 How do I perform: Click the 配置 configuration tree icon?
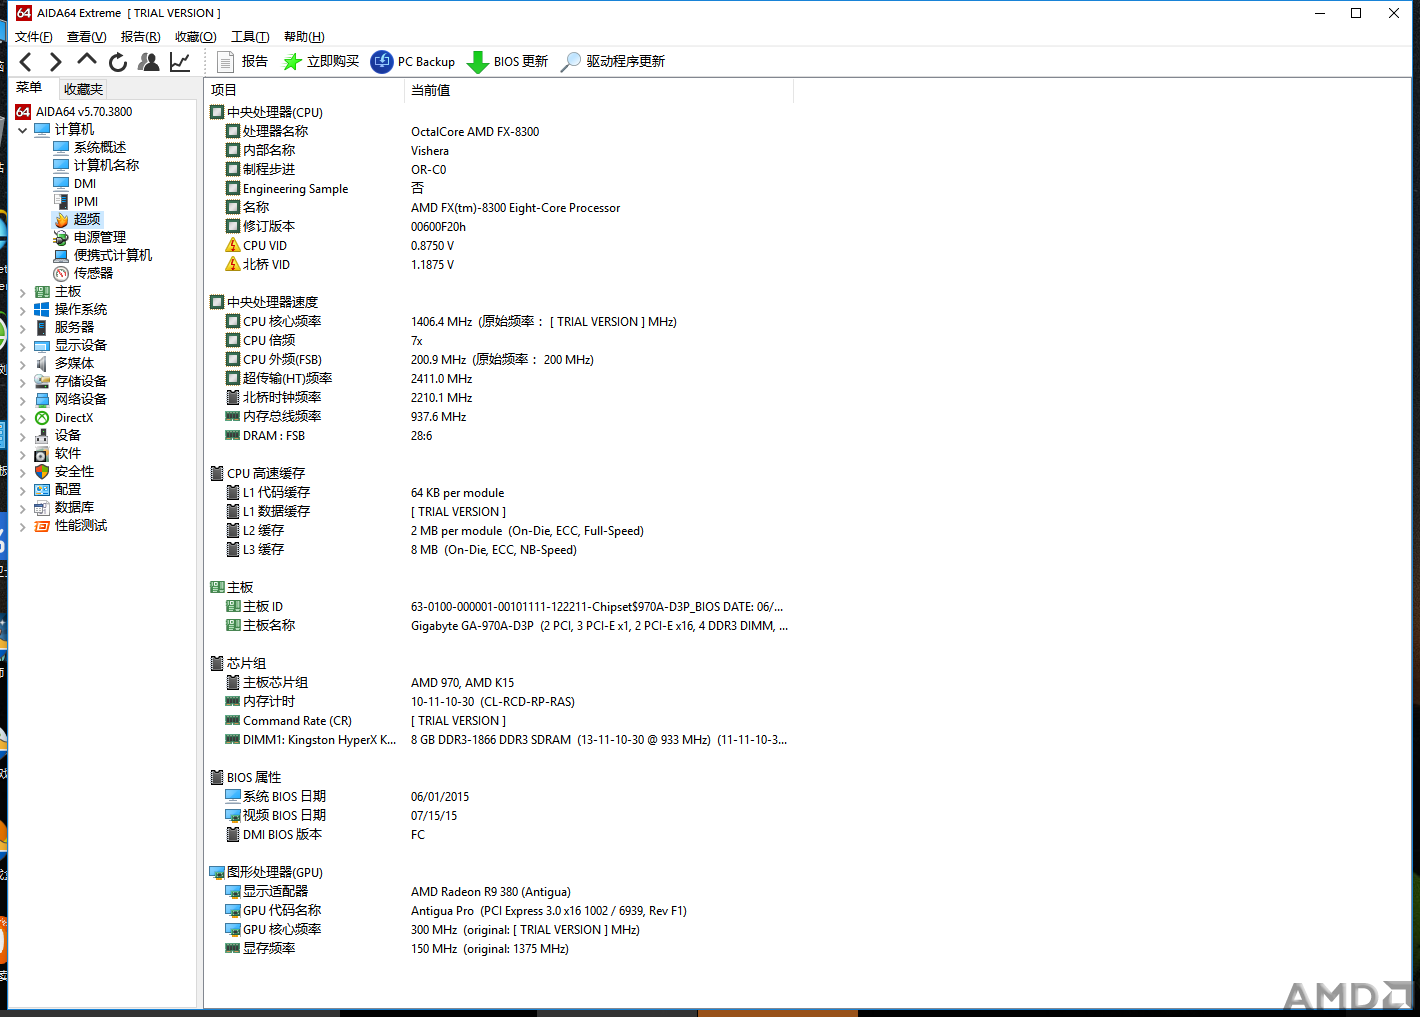pos(41,490)
